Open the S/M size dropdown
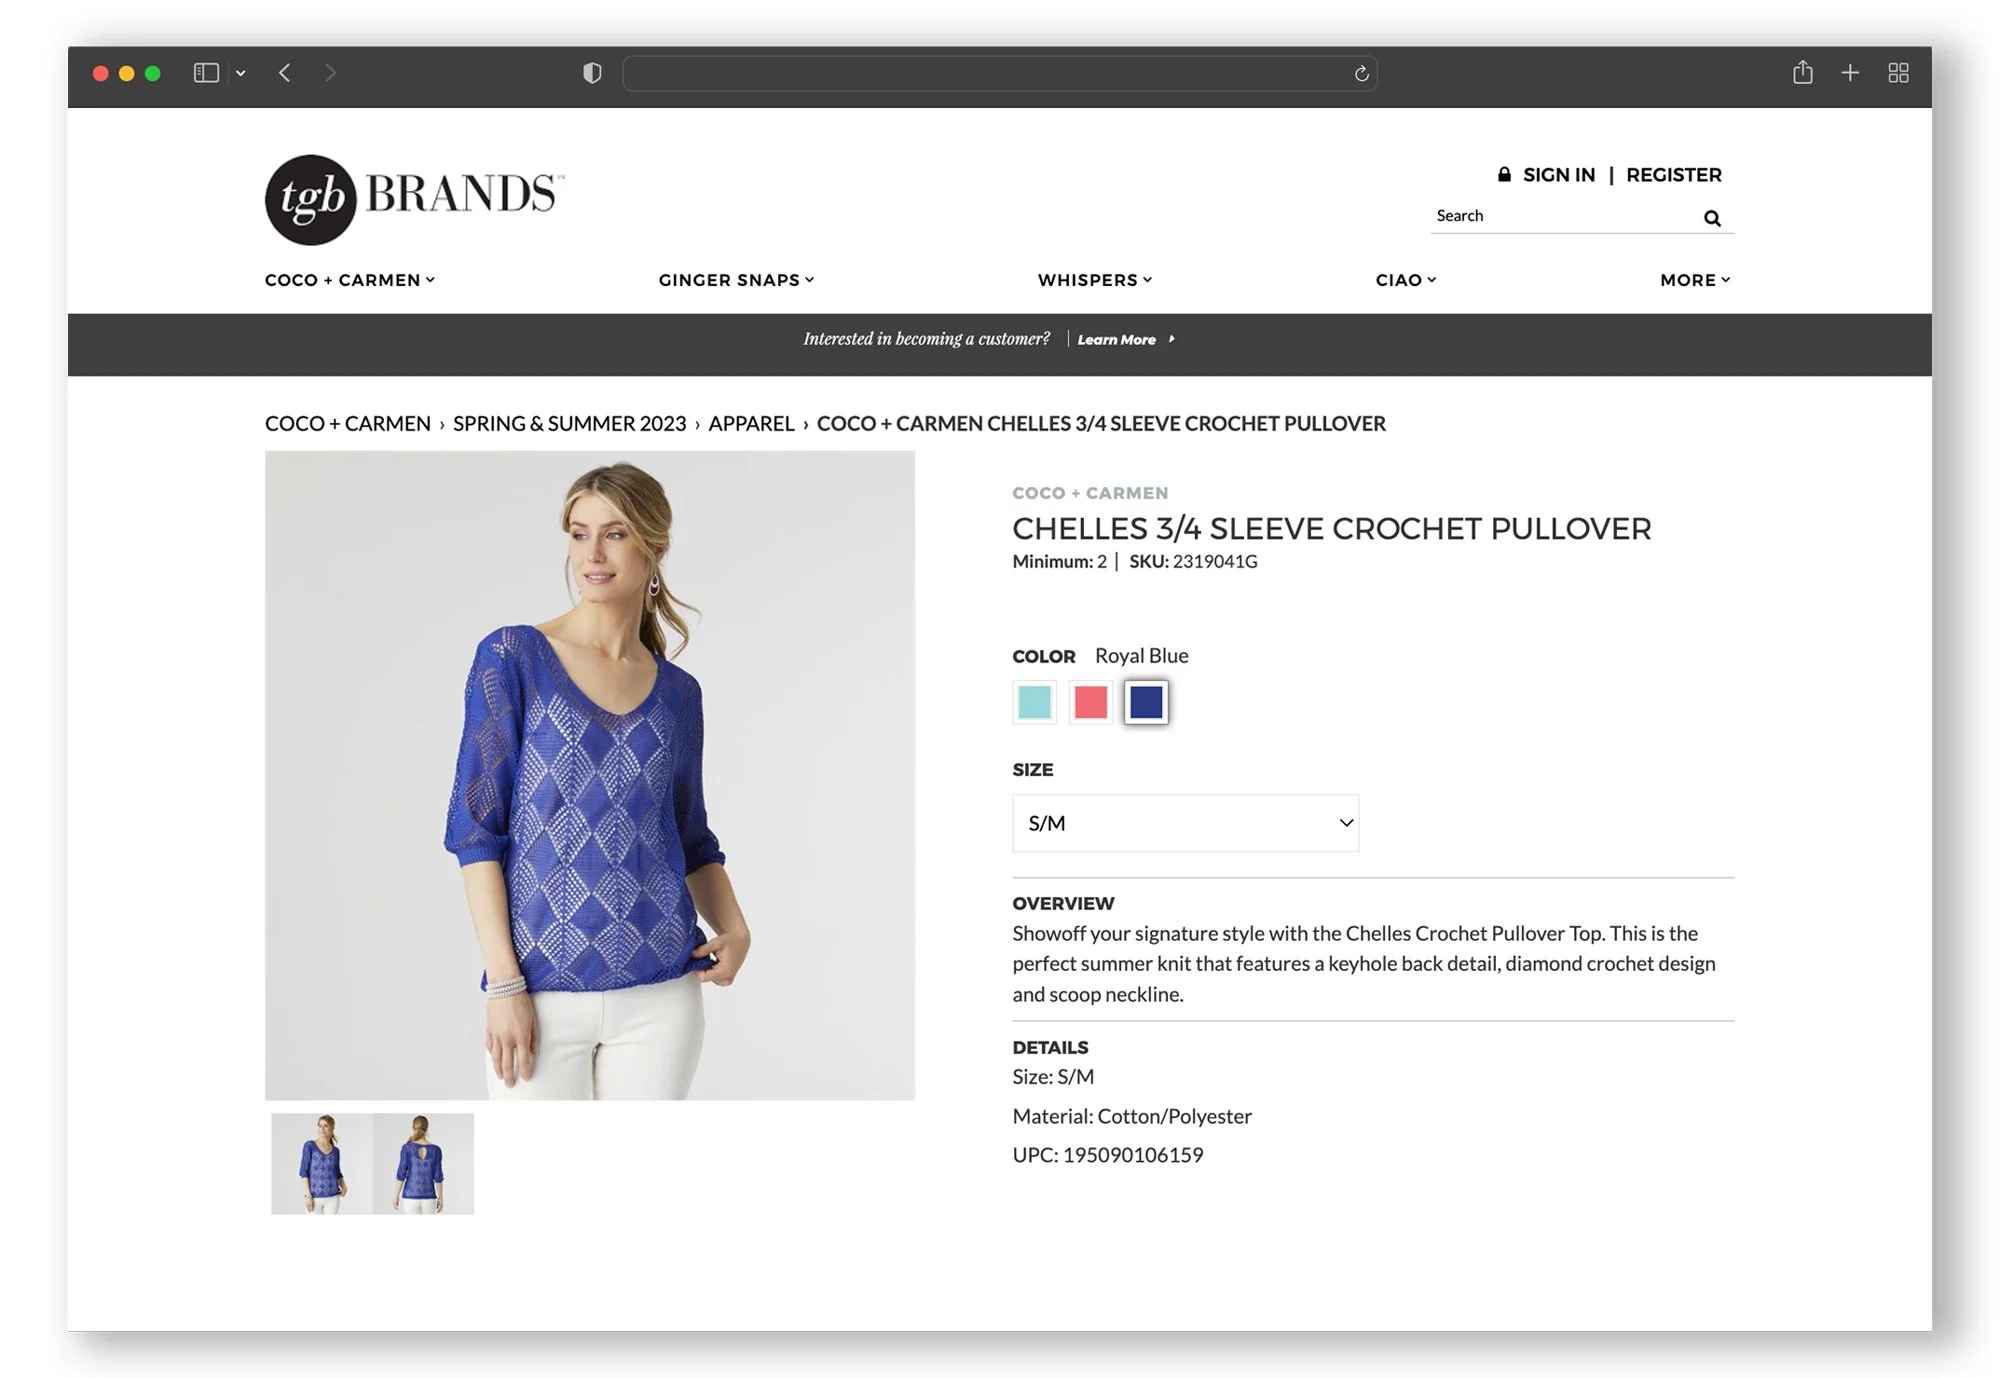 coord(1185,823)
